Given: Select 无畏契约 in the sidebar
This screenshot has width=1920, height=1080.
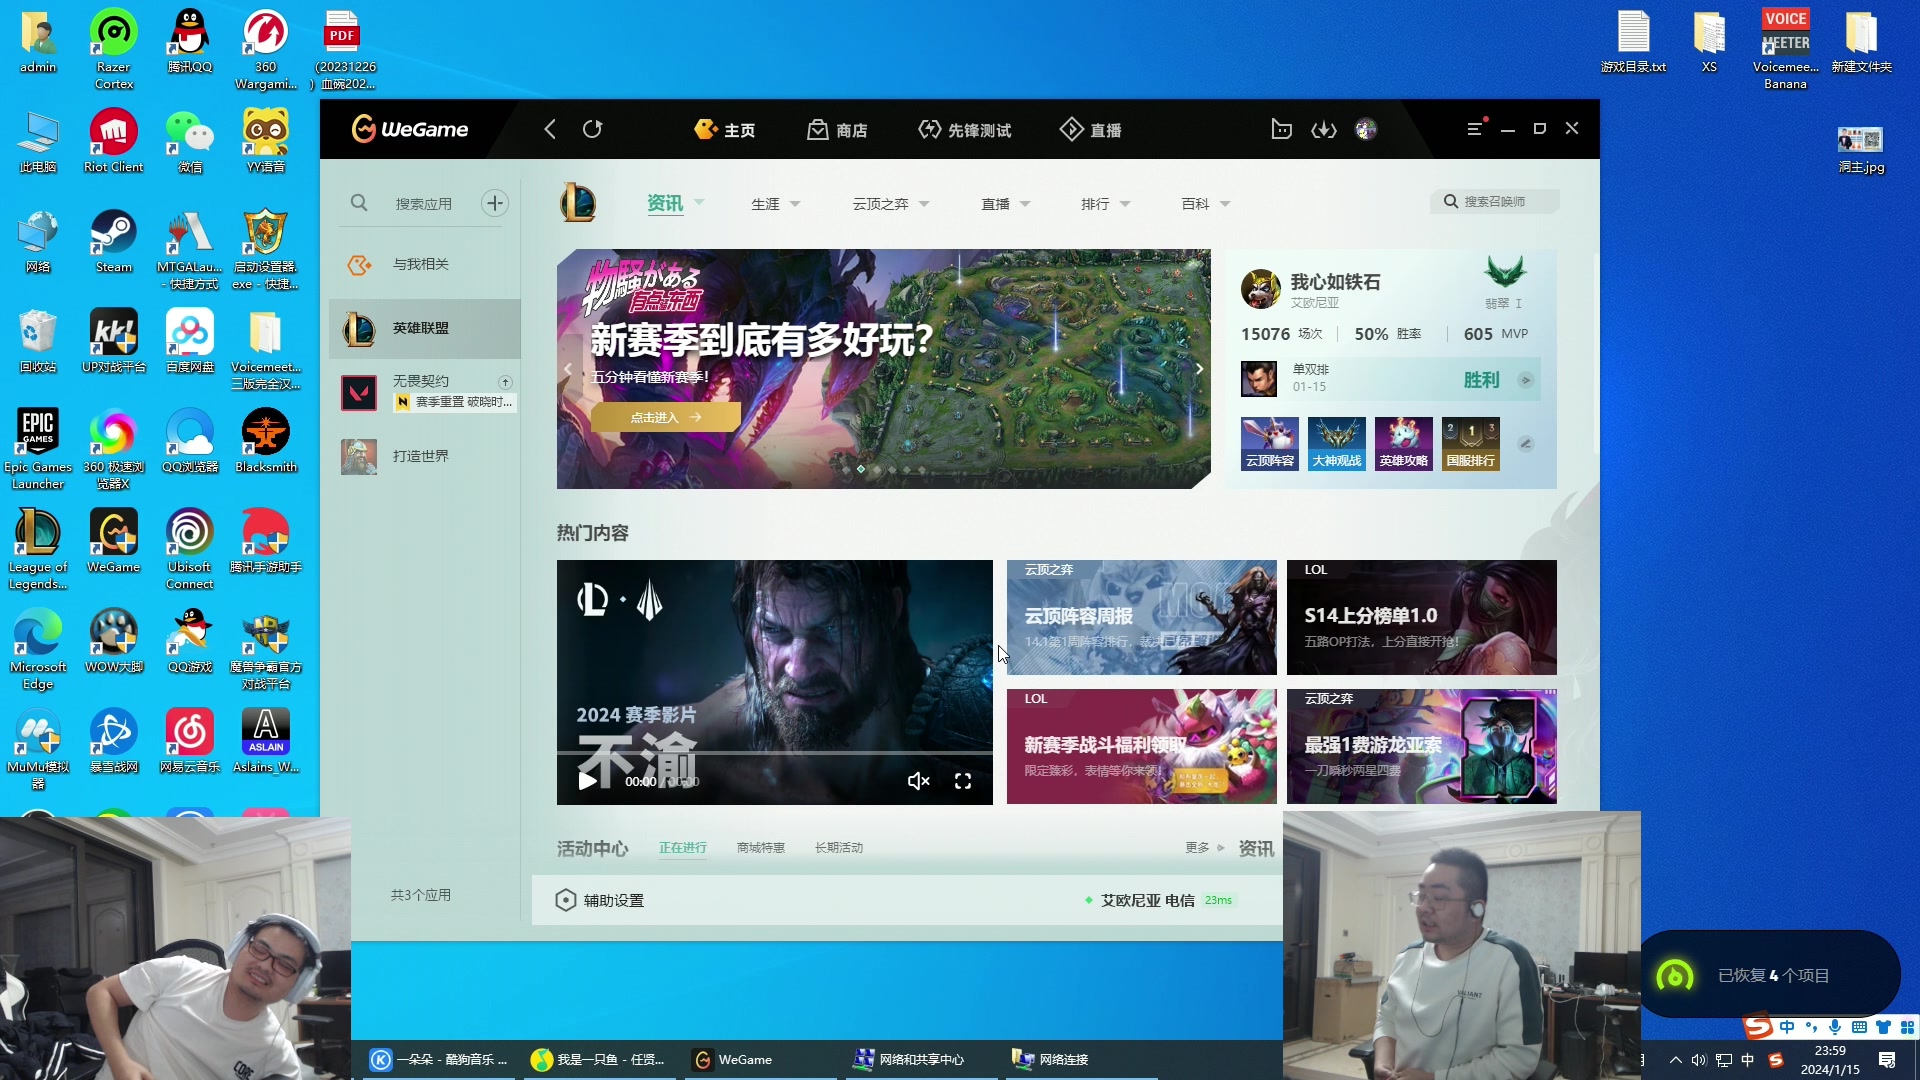Looking at the screenshot, I should pos(425,392).
